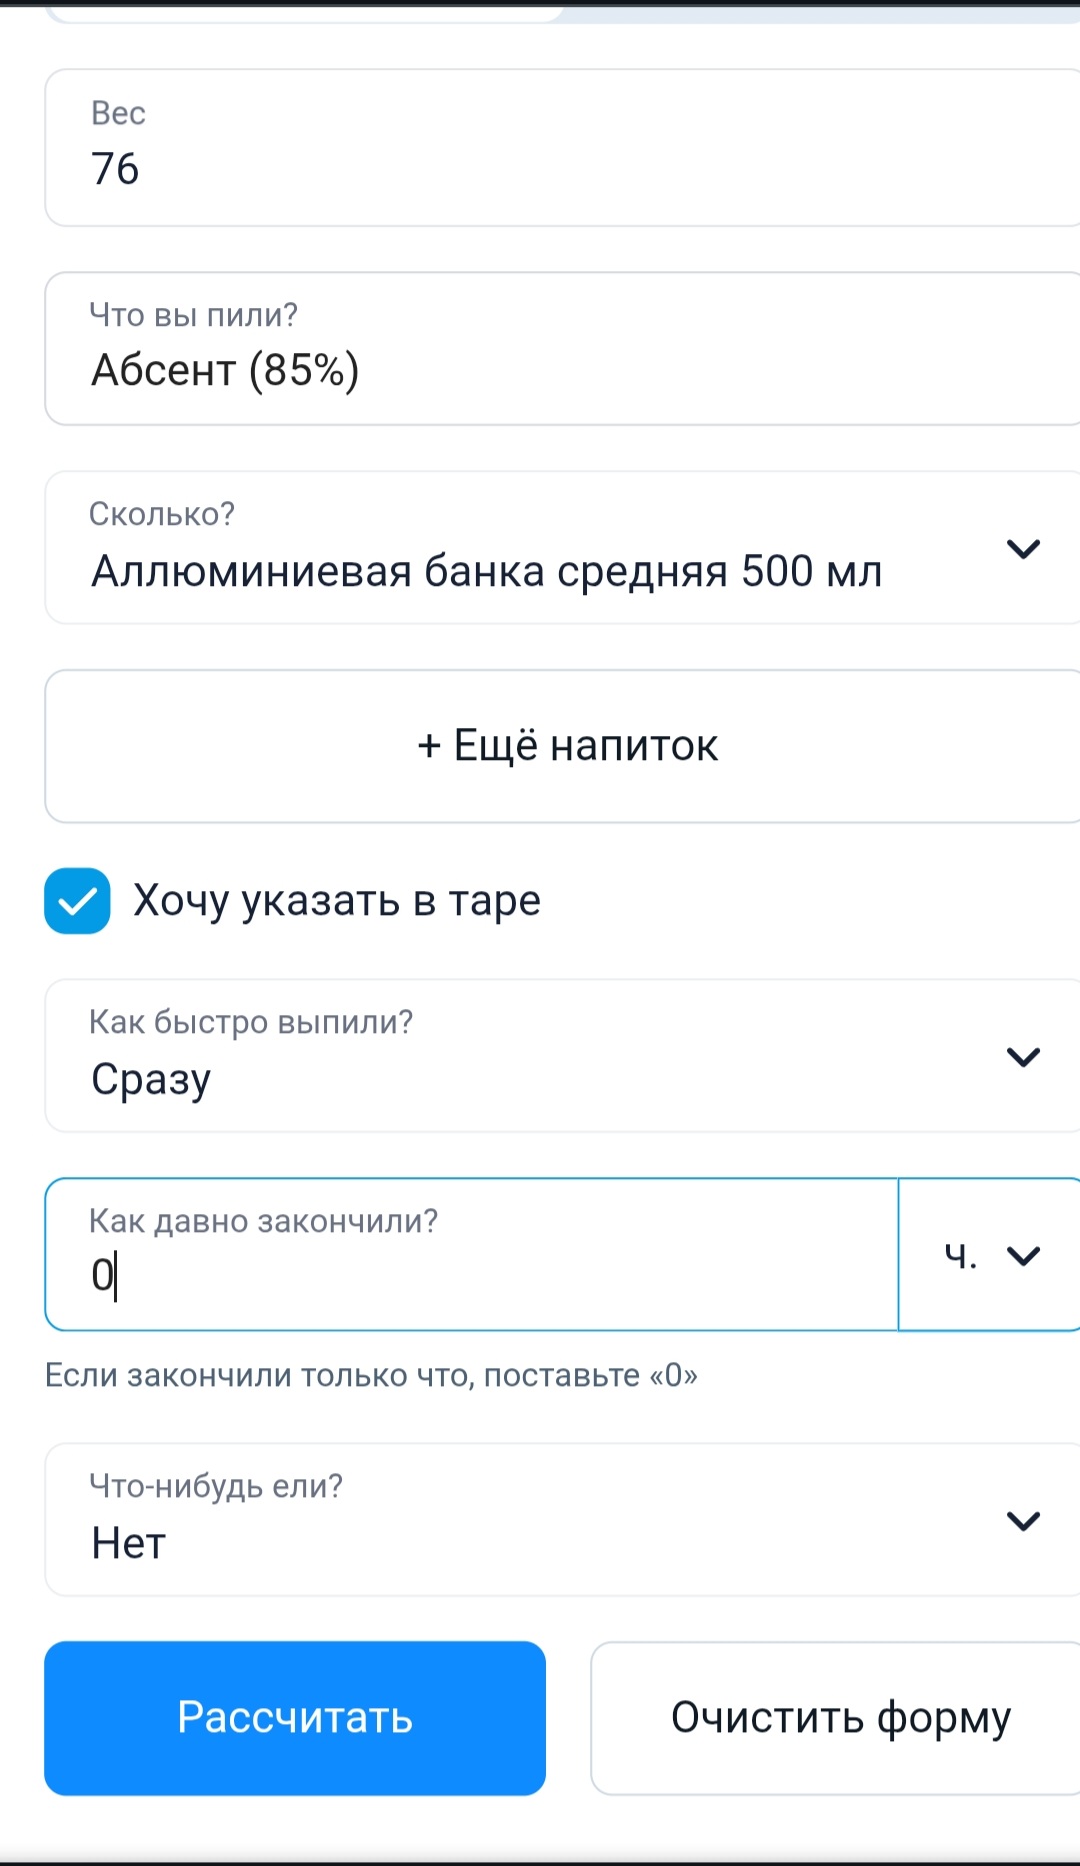1080x1866 pixels.
Task: Click the Вес weight input field
Action: click(560, 148)
